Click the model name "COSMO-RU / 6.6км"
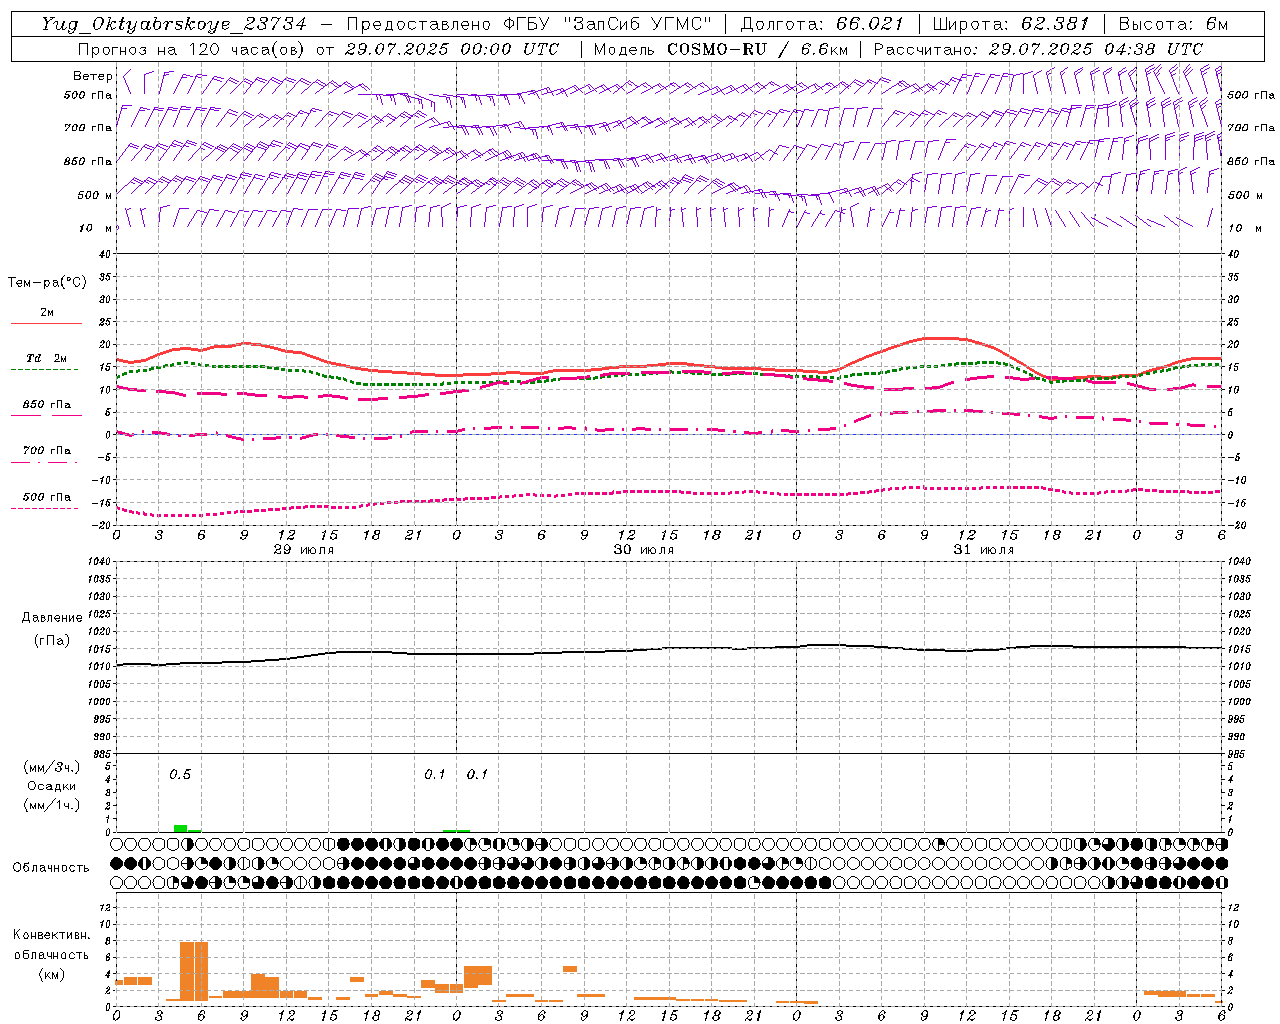Image resolution: width=1280 pixels, height=1024 pixels. click(x=758, y=49)
